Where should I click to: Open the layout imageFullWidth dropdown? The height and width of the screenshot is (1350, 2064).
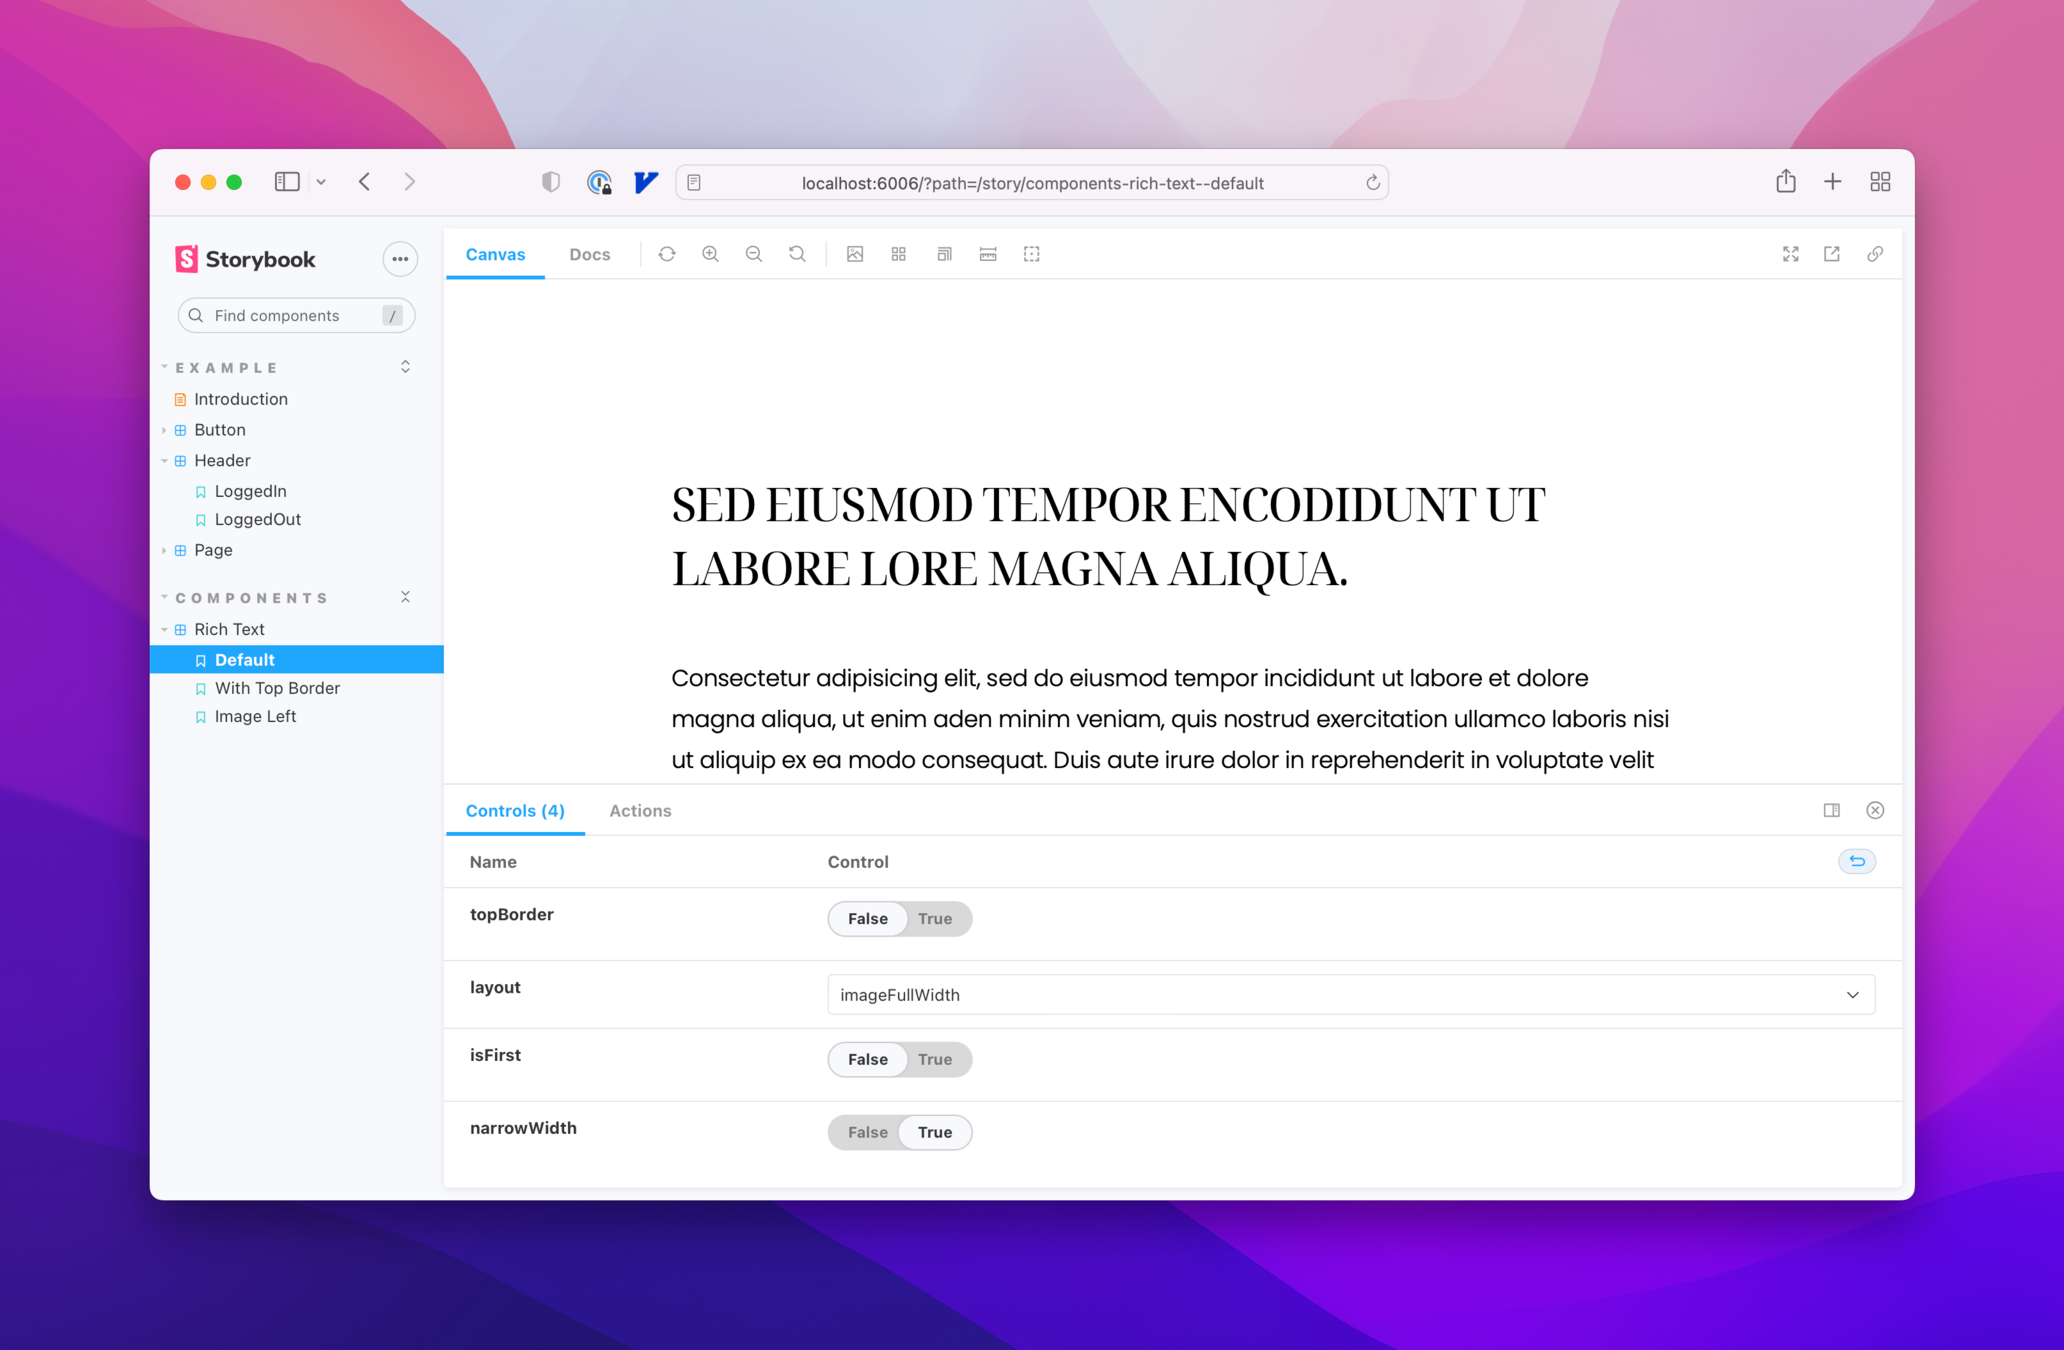(1350, 995)
